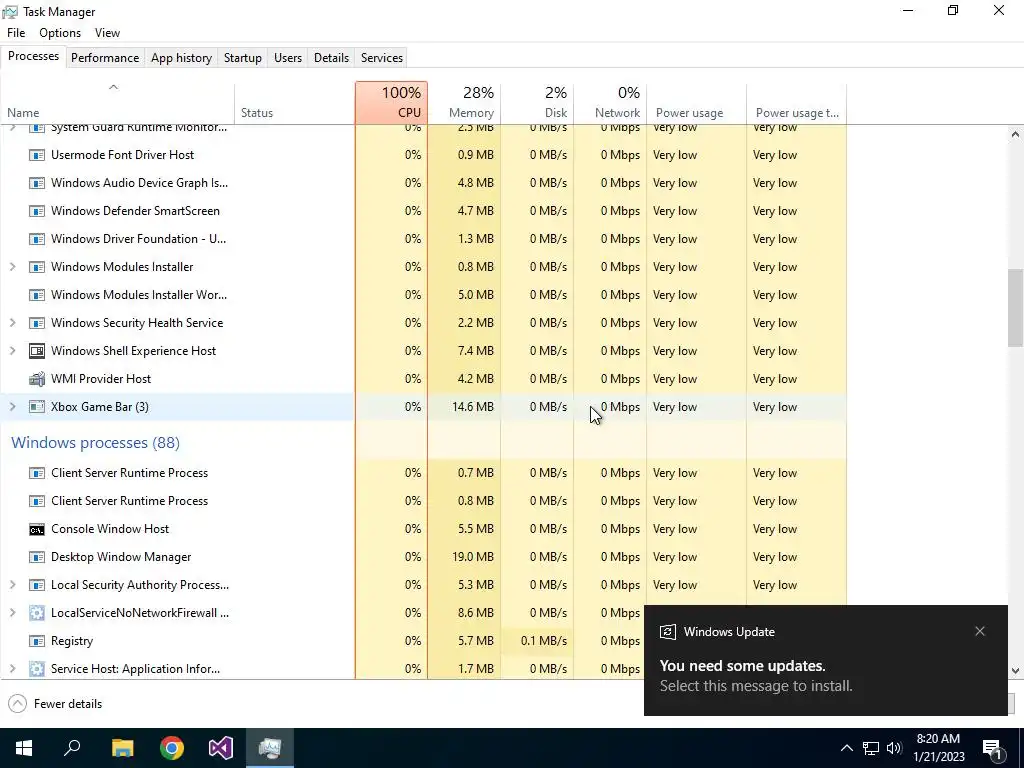The height and width of the screenshot is (768, 1024).
Task: Select the Windows processes (88) group header
Action: pyautogui.click(x=95, y=443)
